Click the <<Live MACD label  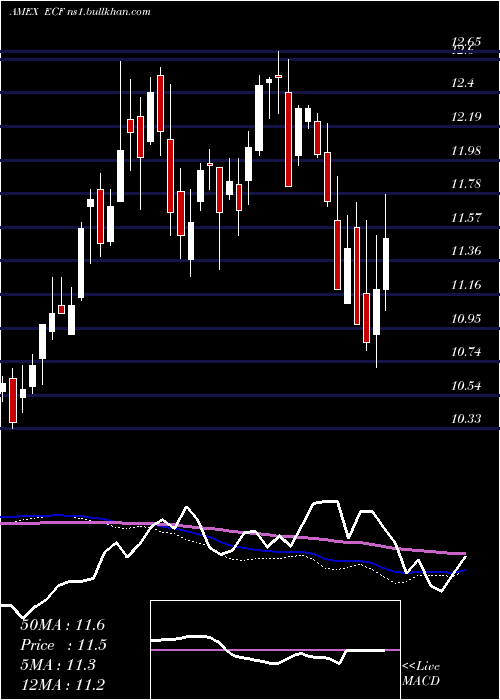click(421, 674)
